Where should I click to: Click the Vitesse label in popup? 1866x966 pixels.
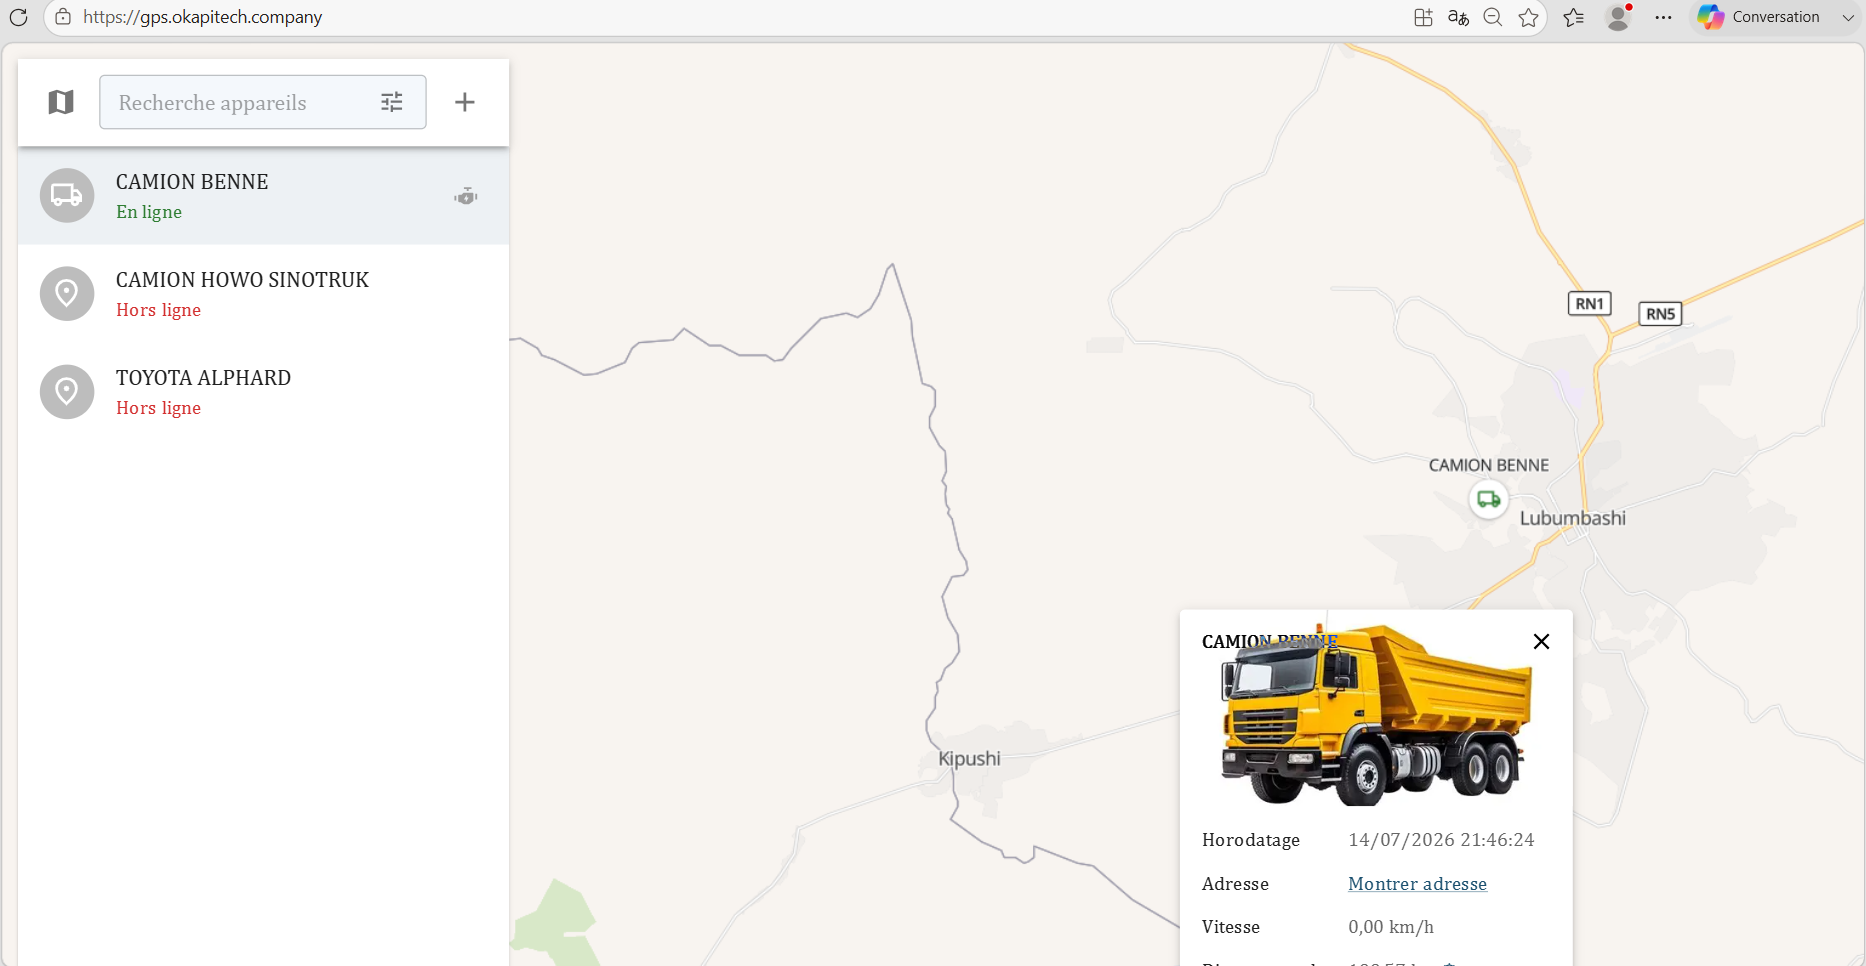(x=1231, y=927)
